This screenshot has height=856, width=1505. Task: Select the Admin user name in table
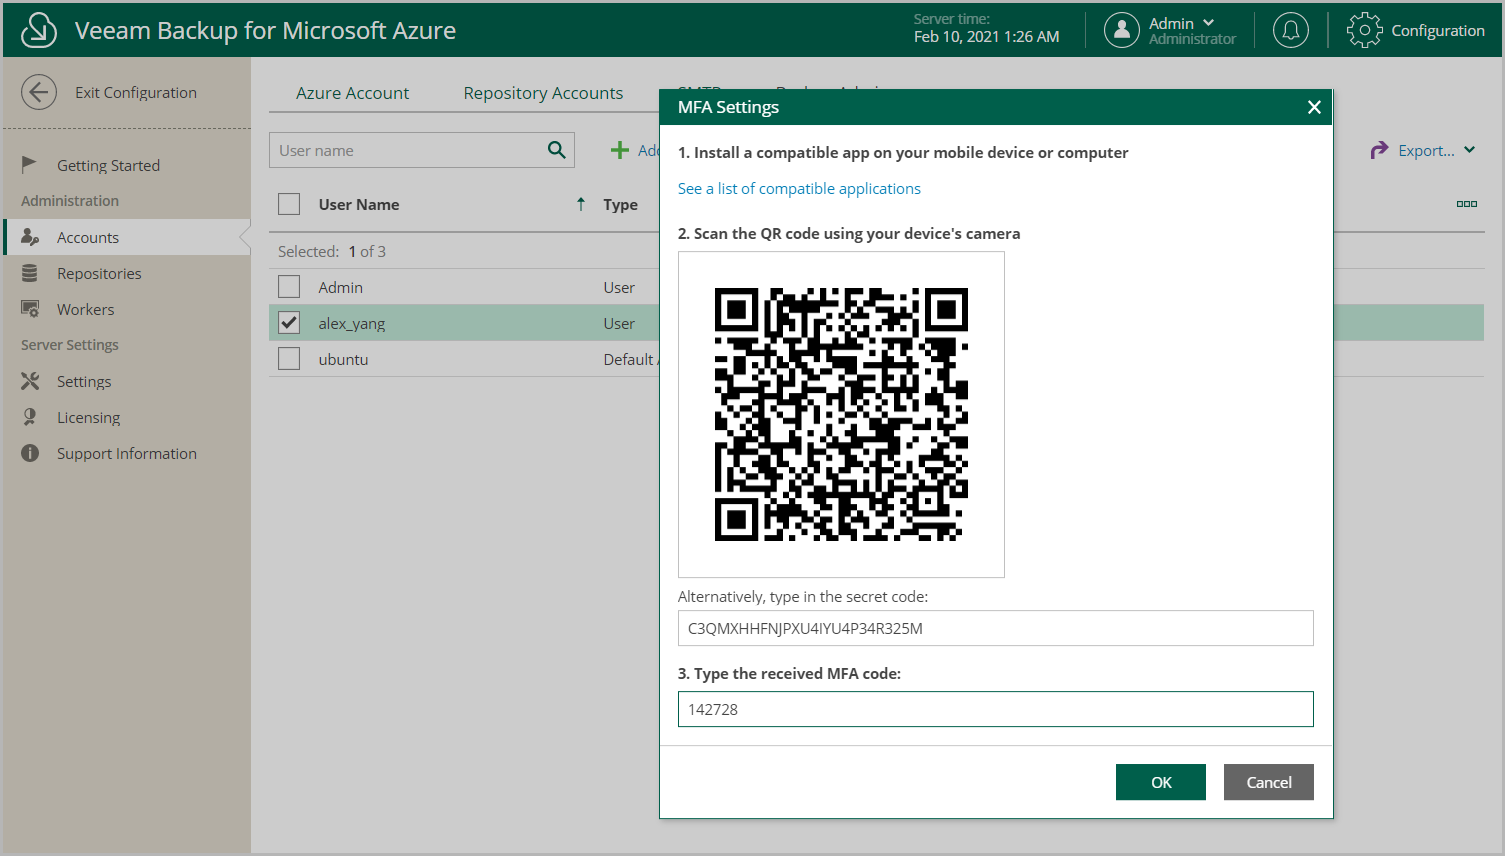tap(340, 287)
